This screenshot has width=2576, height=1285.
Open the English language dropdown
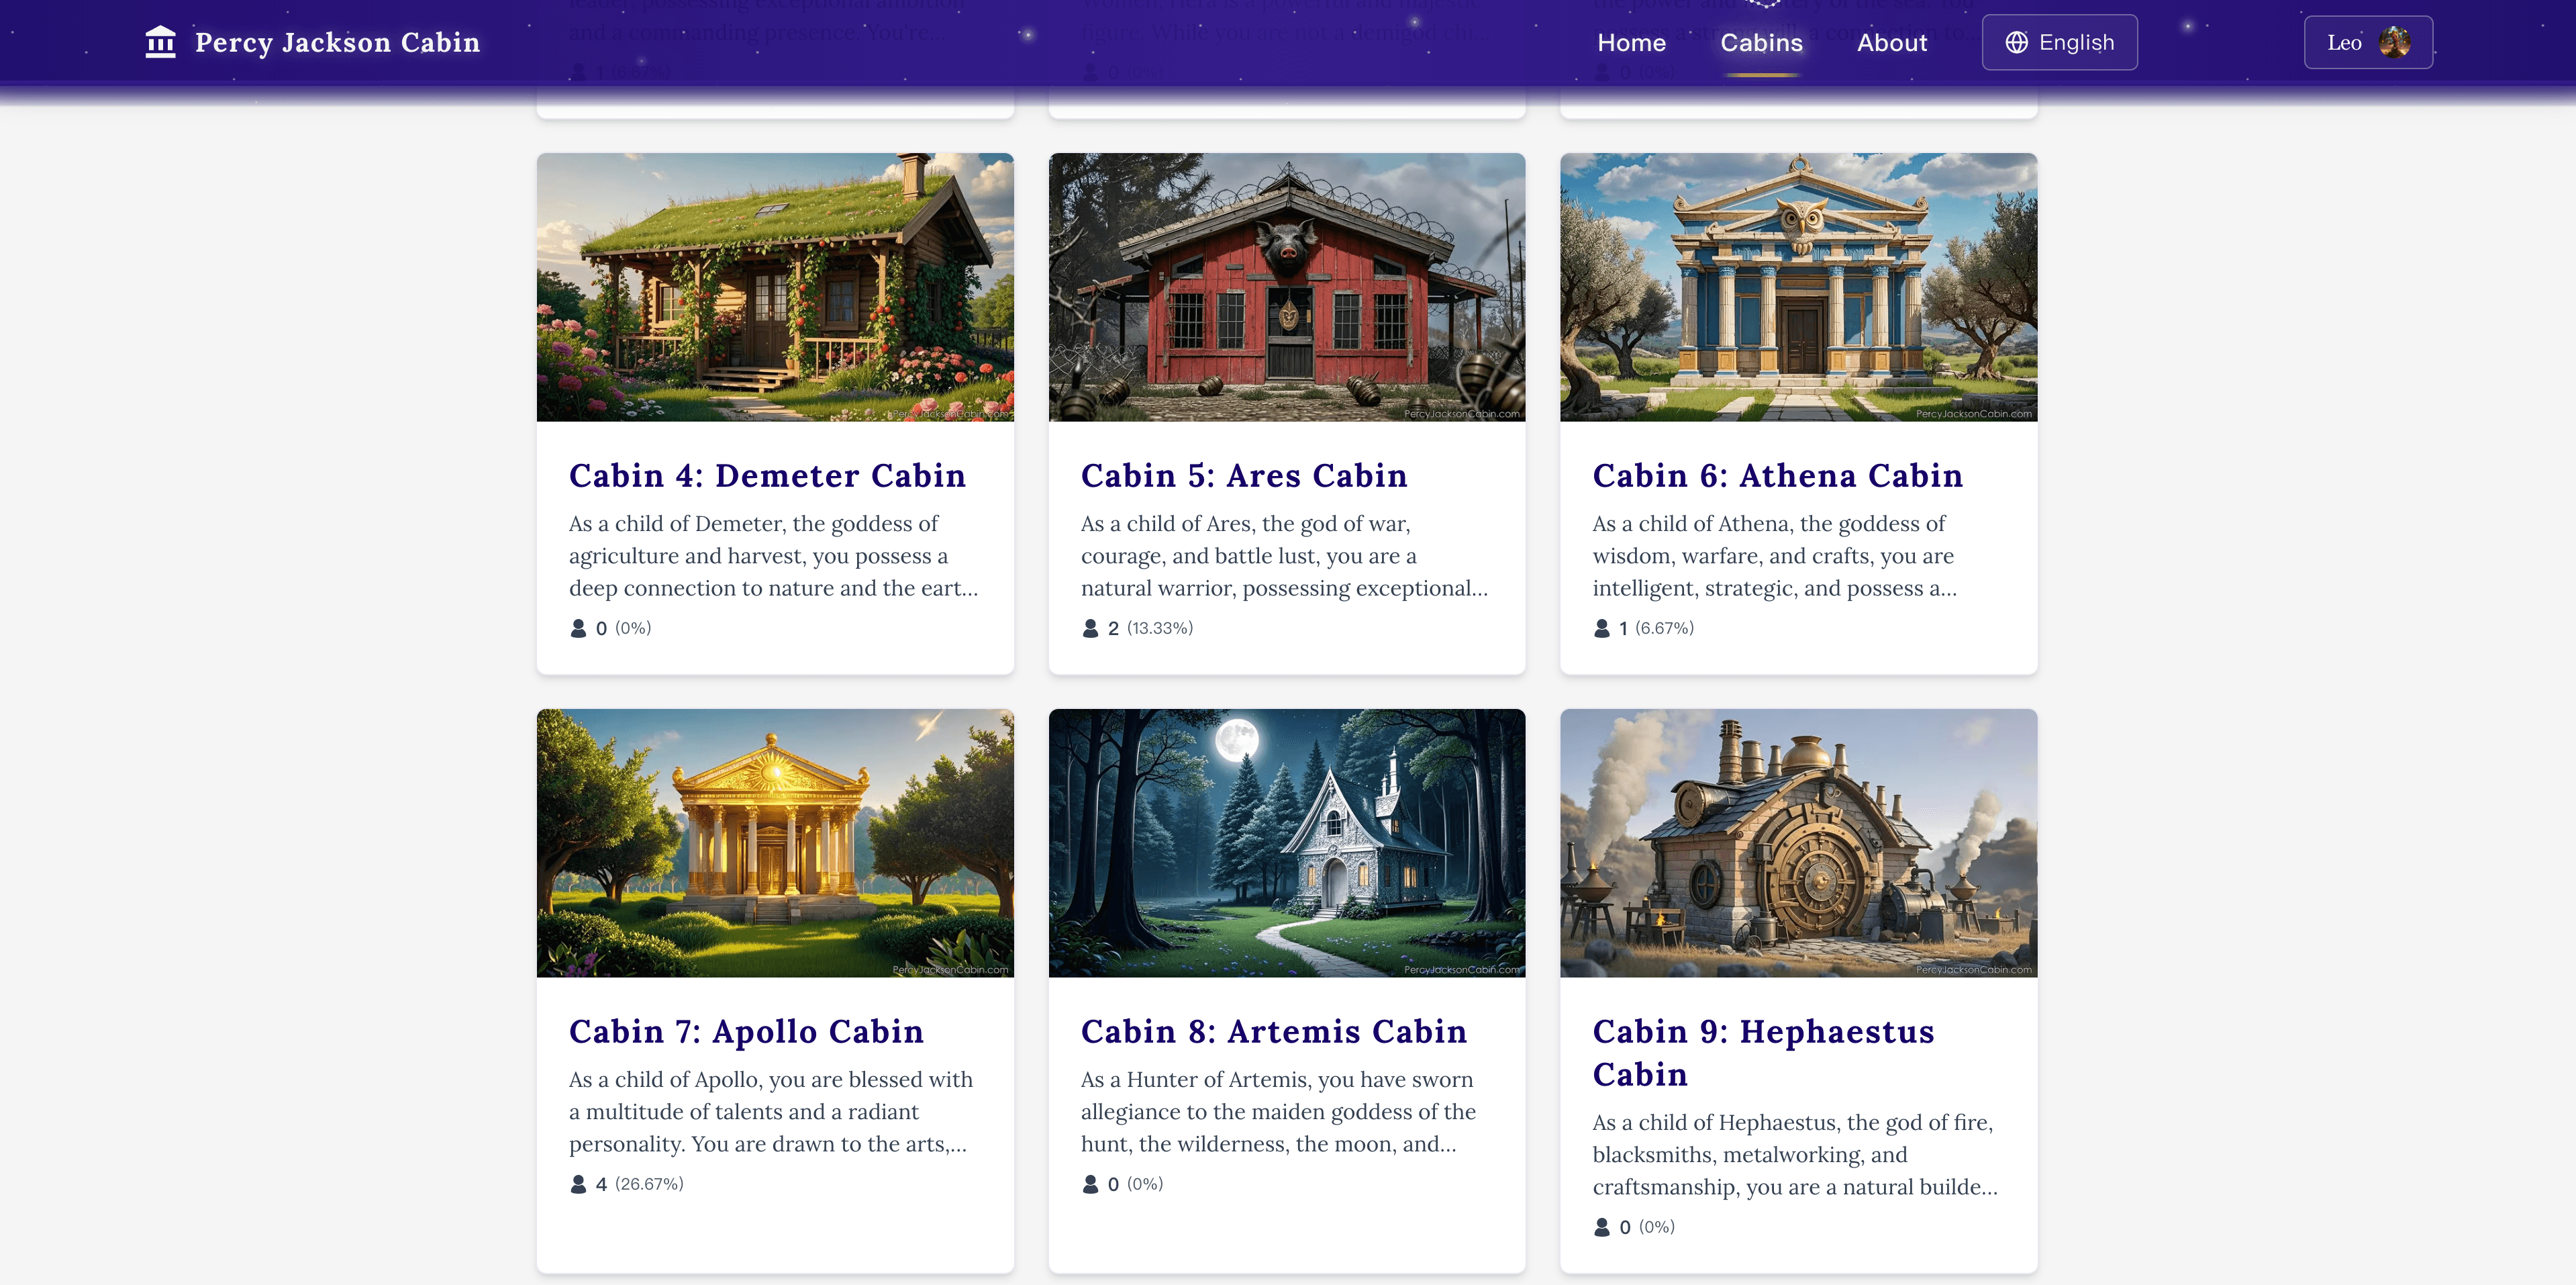(x=2060, y=42)
